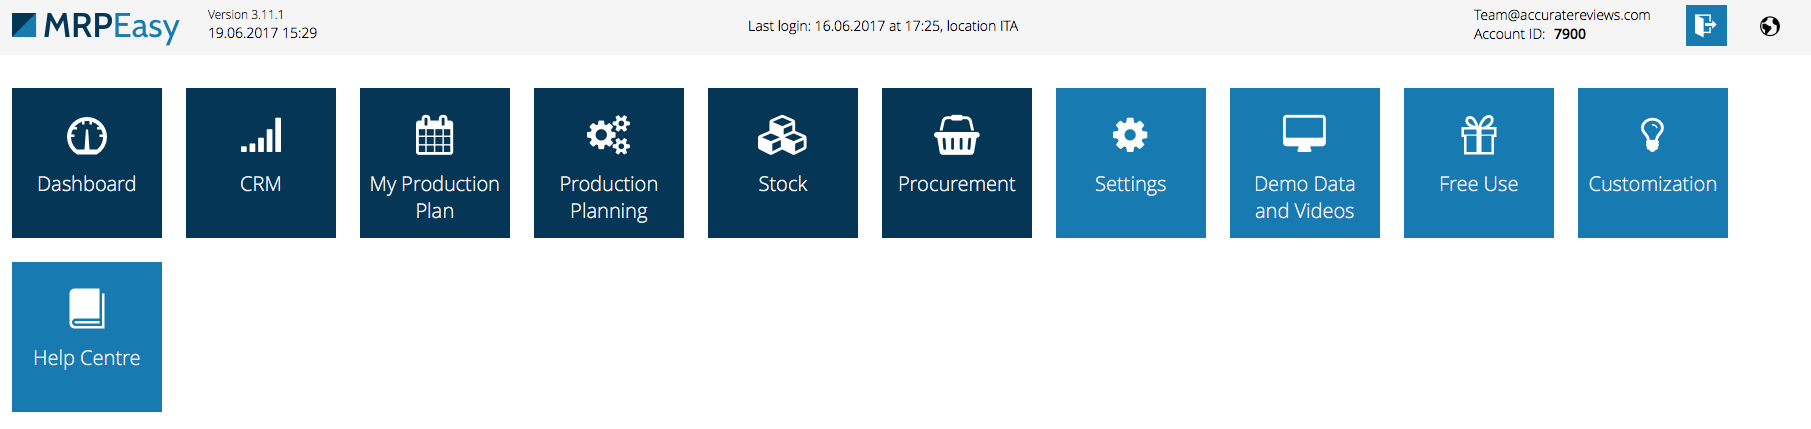
Task: Open the Stock boxes icon
Action: pyautogui.click(x=782, y=136)
